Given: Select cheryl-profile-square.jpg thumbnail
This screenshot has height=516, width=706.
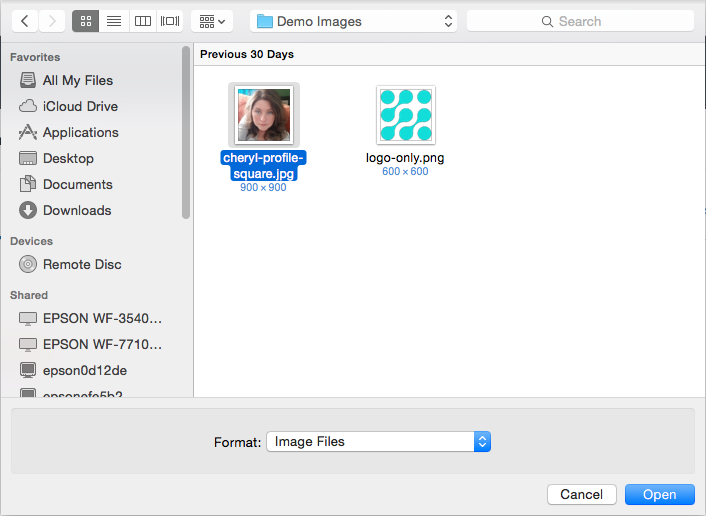Looking at the screenshot, I should [x=264, y=115].
